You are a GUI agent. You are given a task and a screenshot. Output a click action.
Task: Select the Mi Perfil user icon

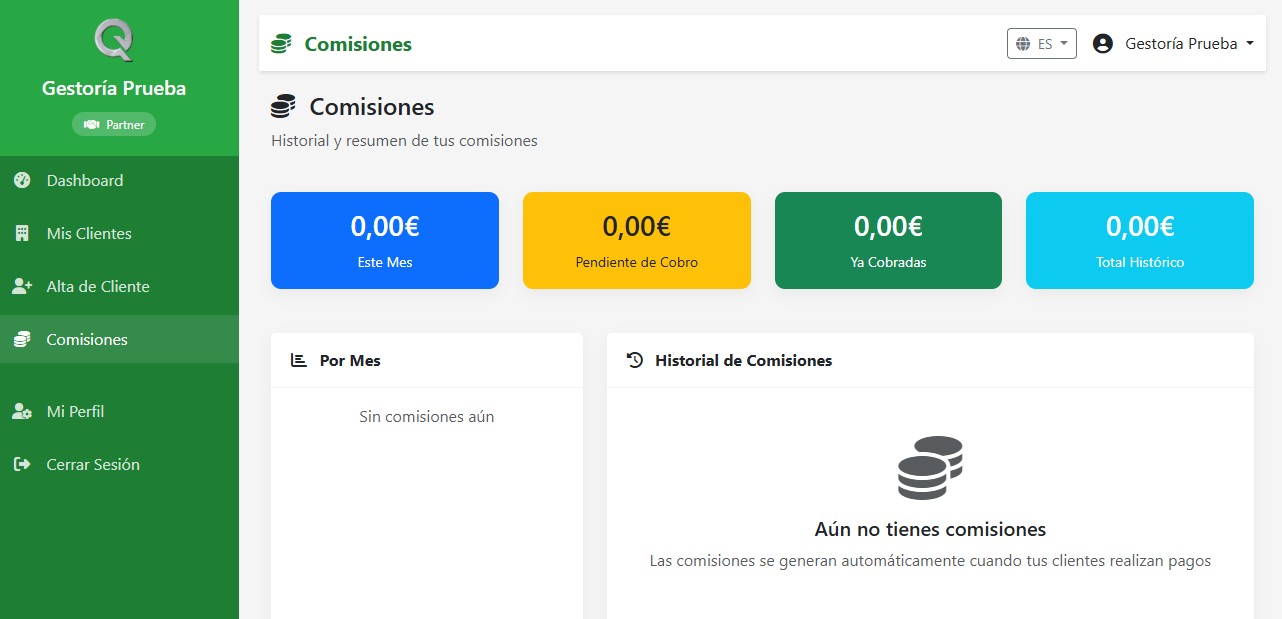coord(24,410)
